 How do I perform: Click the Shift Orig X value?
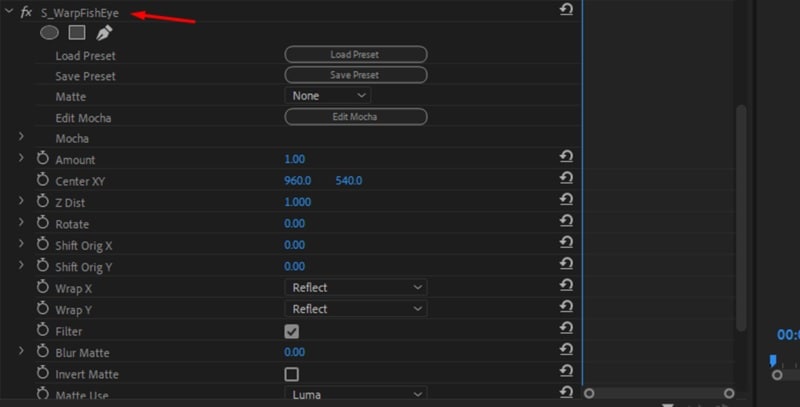click(x=294, y=245)
